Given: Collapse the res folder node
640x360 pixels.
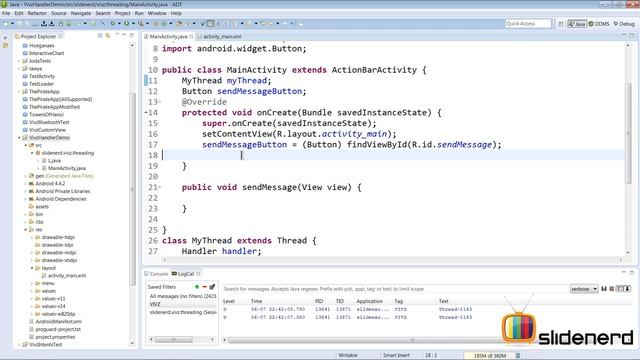Looking at the screenshot, I should 26,230.
